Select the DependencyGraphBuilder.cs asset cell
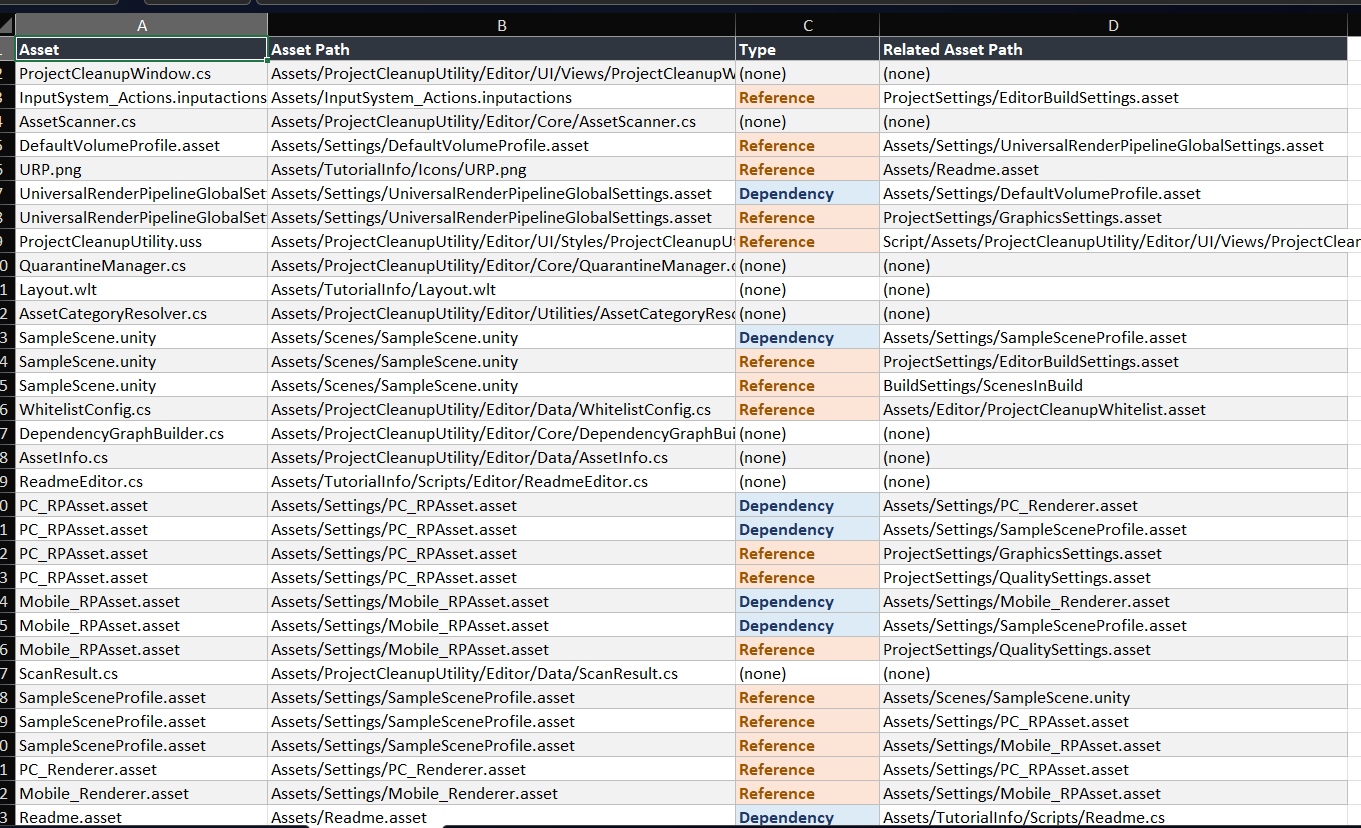Image resolution: width=1361 pixels, height=828 pixels. pos(142,433)
